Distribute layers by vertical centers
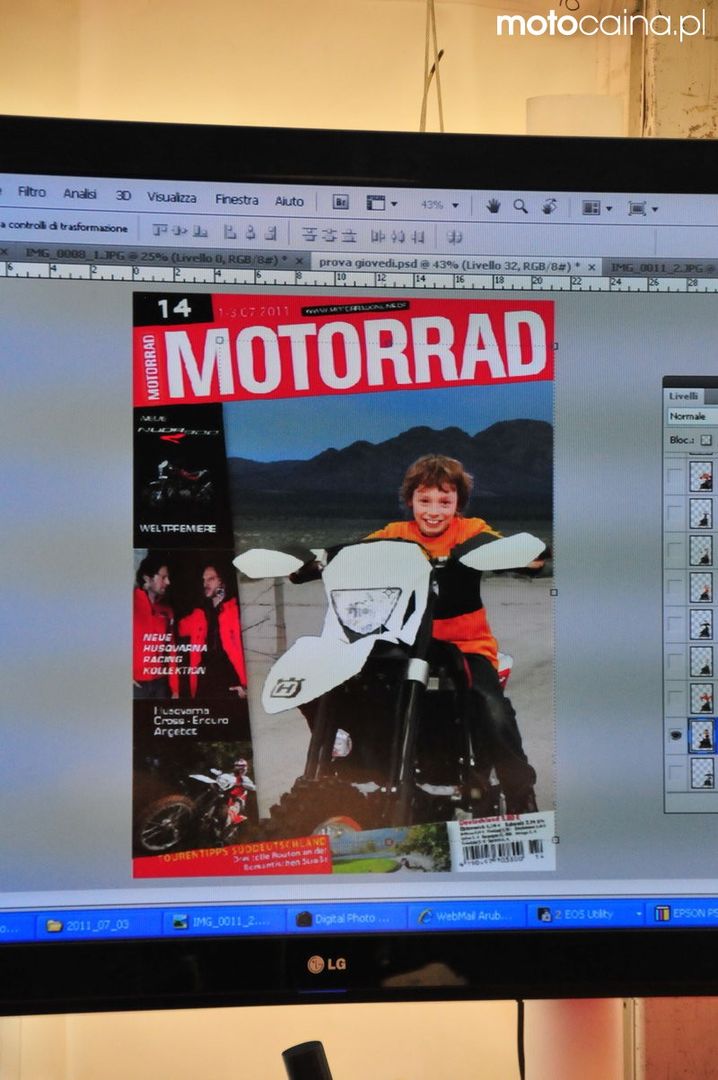Screen dimensions: 718x1080 [329, 236]
